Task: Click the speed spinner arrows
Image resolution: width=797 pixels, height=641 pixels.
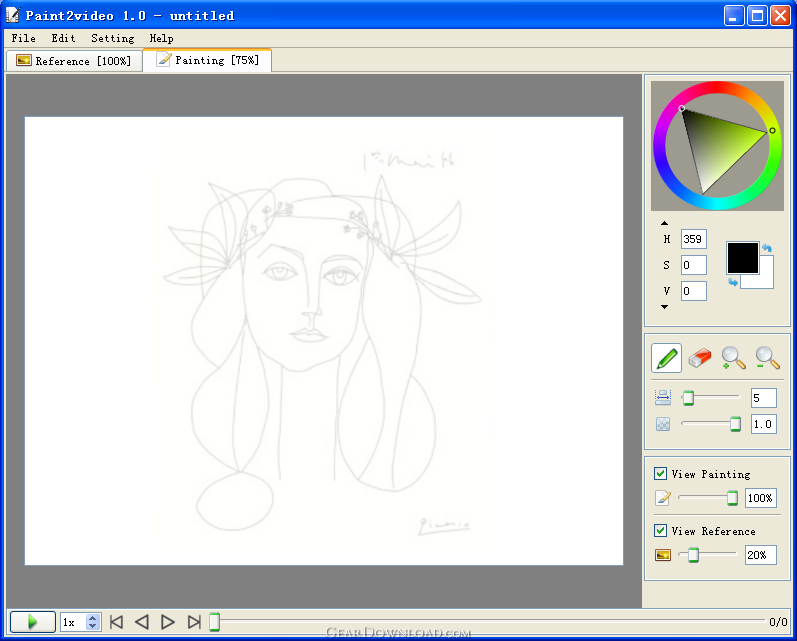Action: (x=93, y=622)
